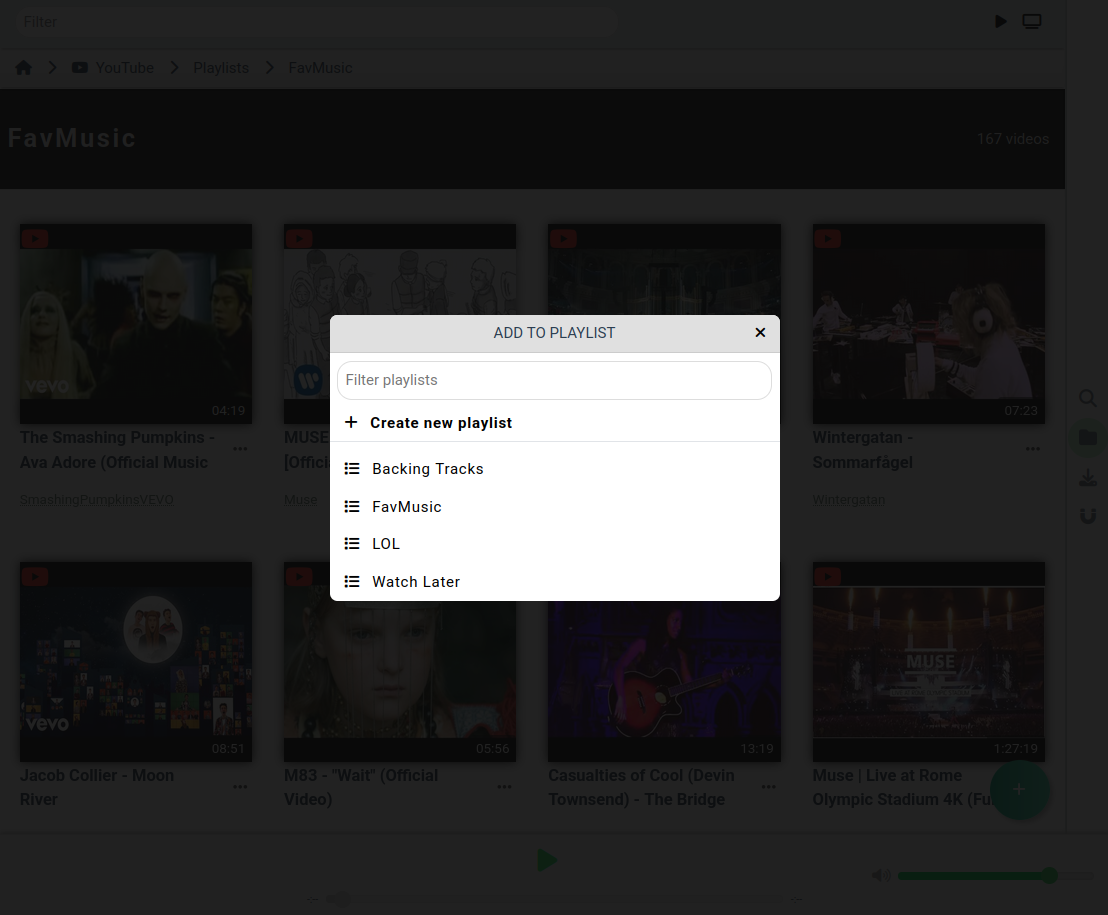Click the YouTube badge on Ava Adore thumbnail
The height and width of the screenshot is (915, 1108).
pos(35,239)
